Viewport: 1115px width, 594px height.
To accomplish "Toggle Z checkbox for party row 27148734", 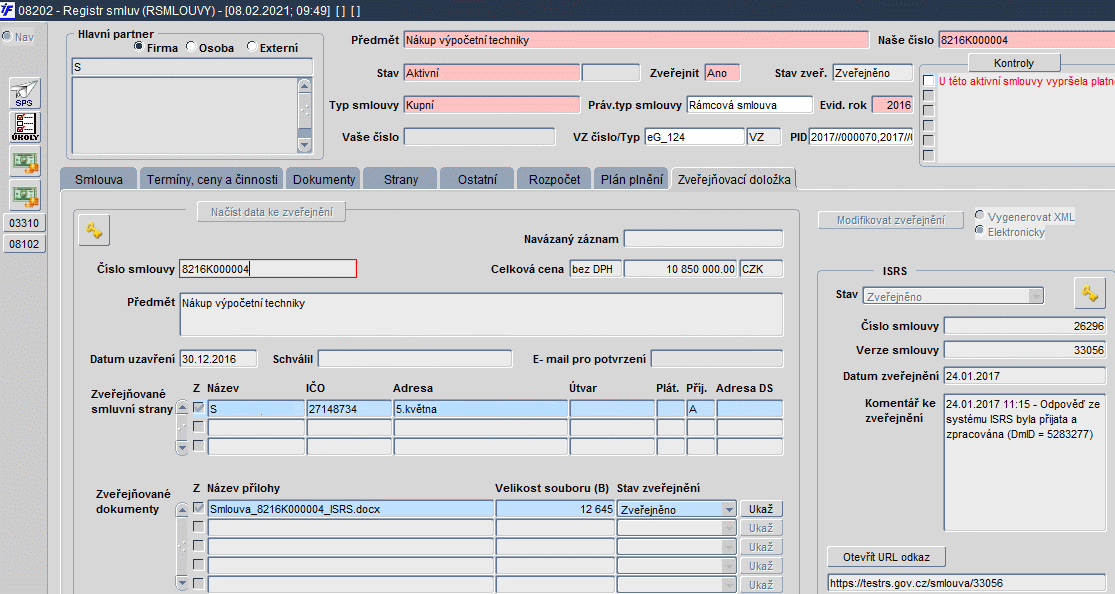I will 198,408.
